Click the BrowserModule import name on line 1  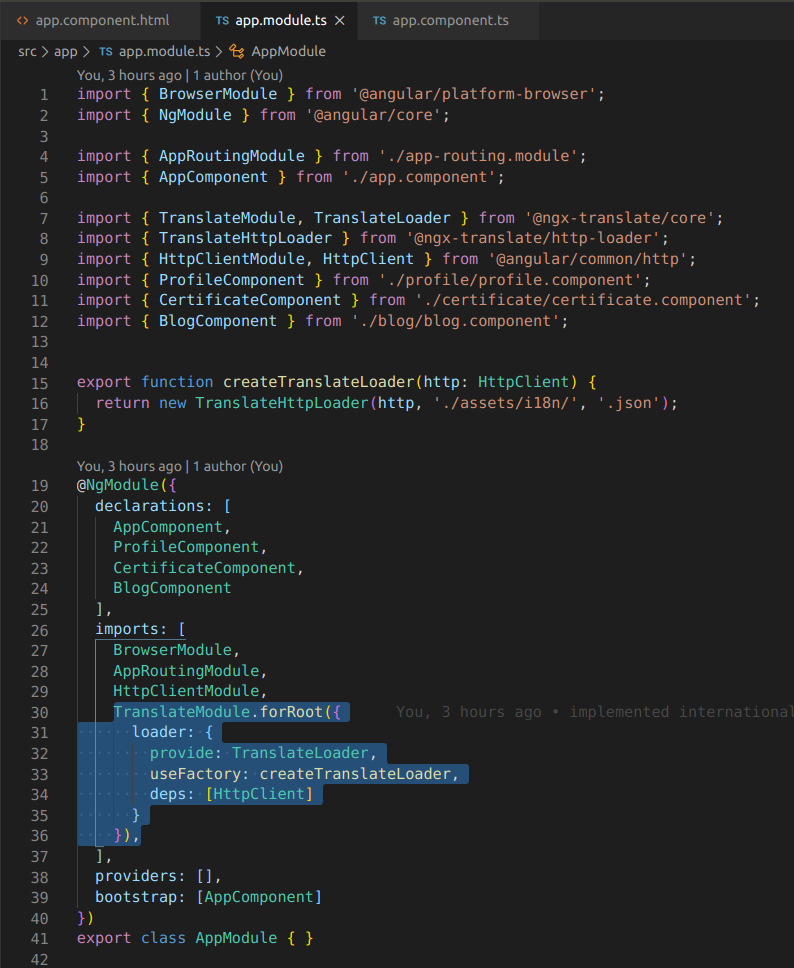pos(218,94)
